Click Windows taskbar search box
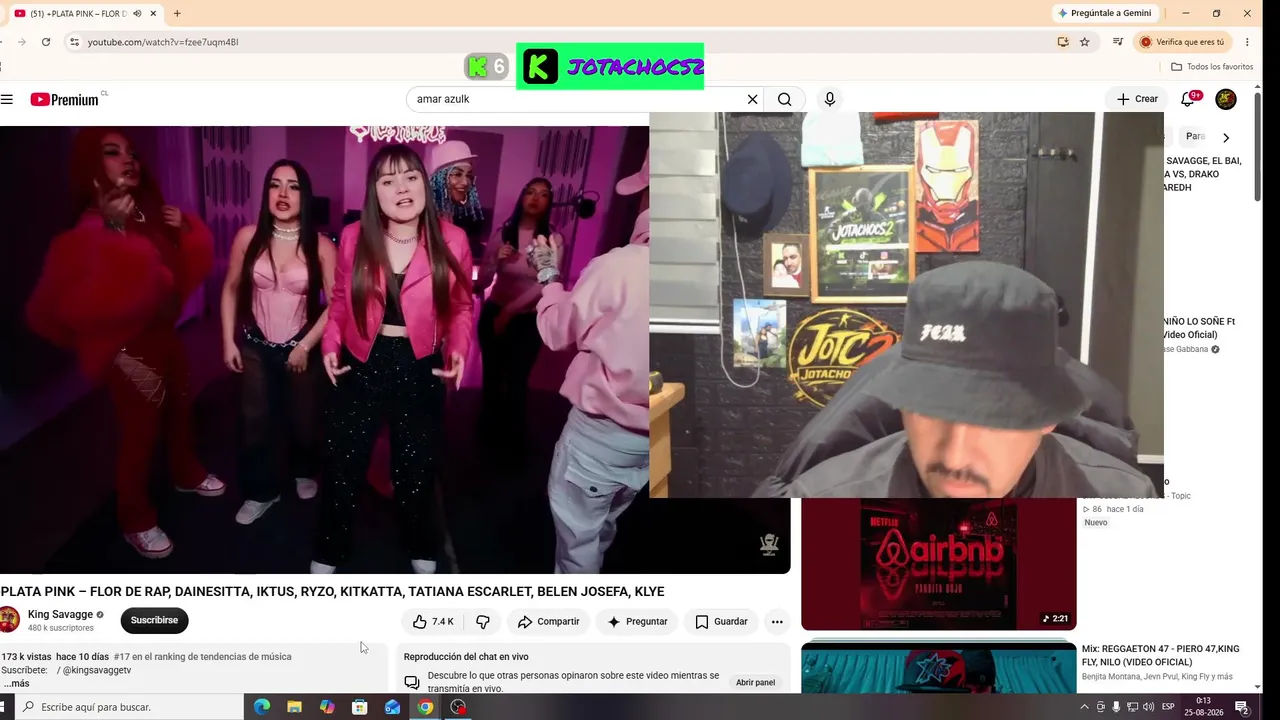This screenshot has width=1280, height=720. 130,707
